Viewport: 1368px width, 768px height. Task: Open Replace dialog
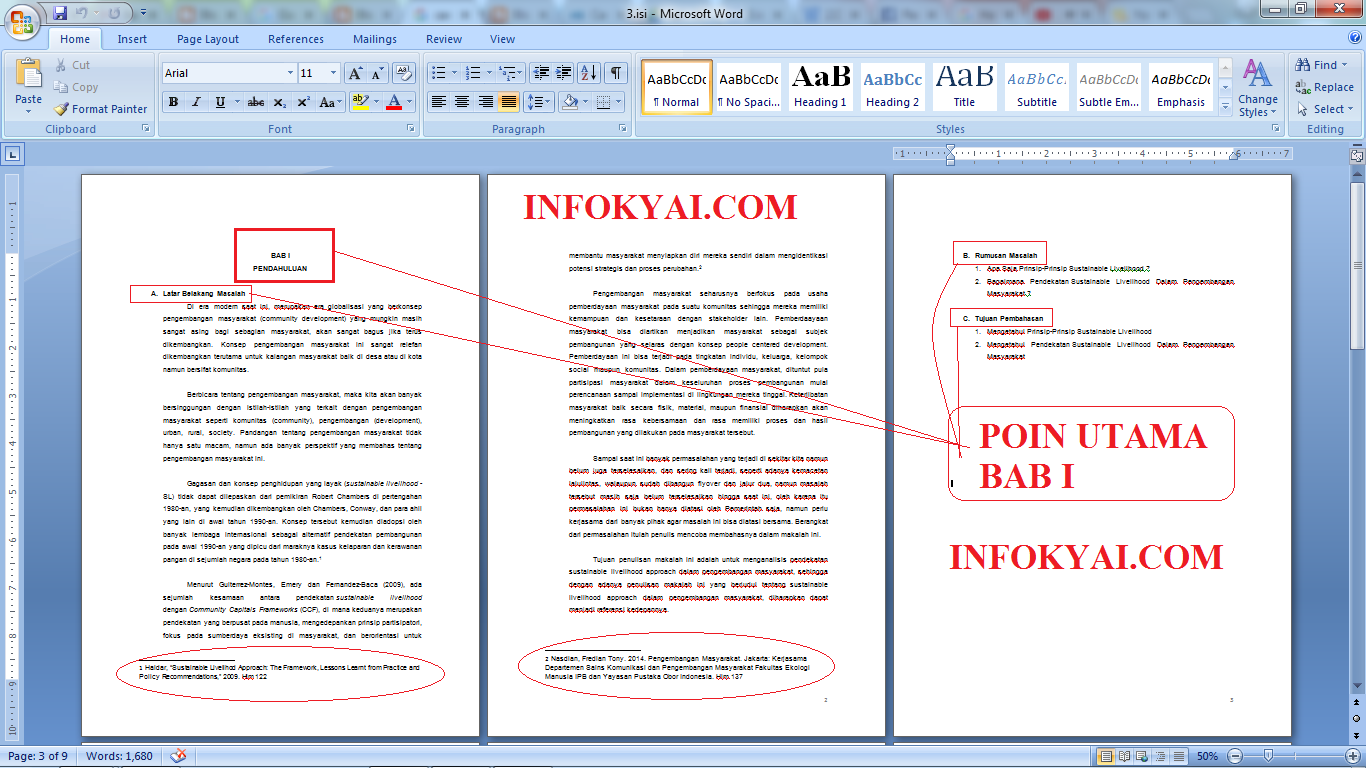pos(1325,87)
